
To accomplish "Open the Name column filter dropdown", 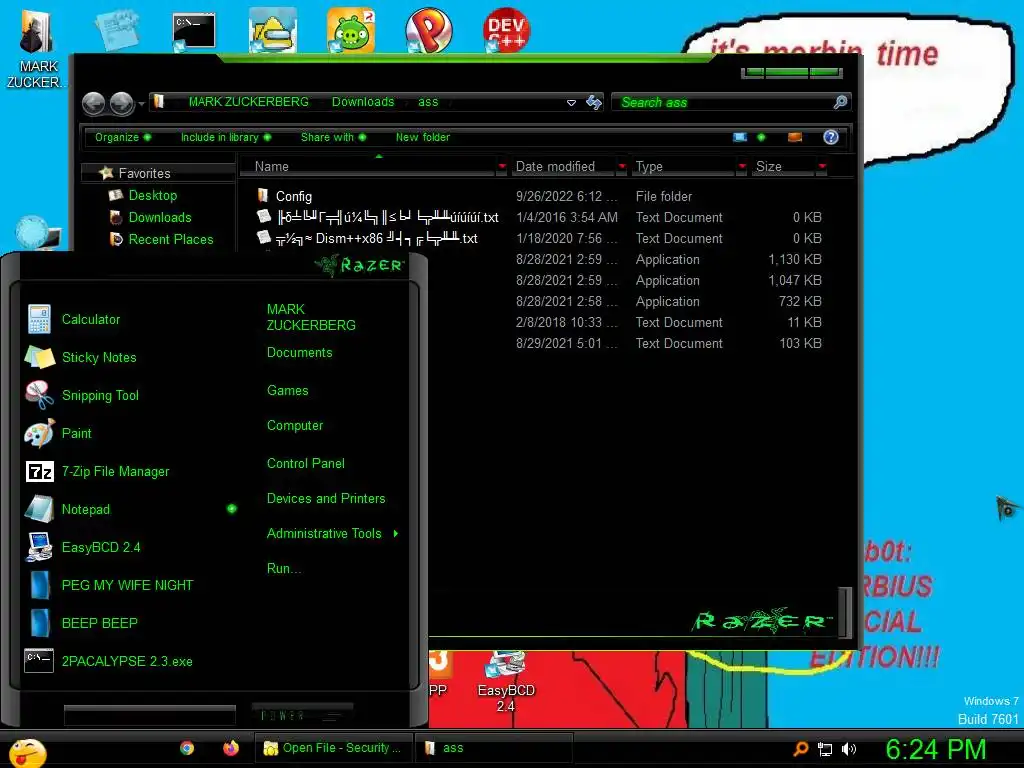I will tap(502, 167).
